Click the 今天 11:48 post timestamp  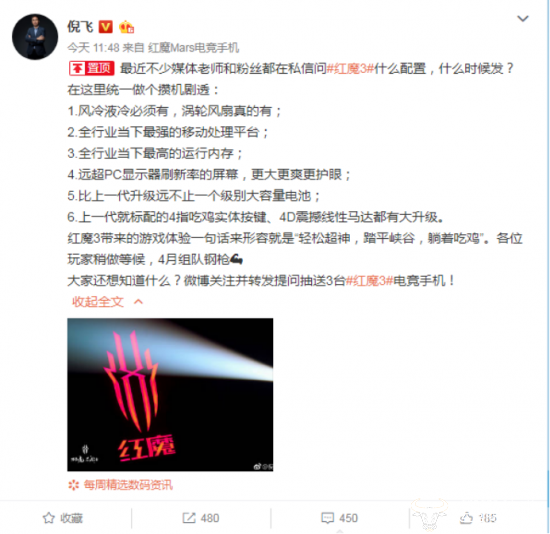[93, 48]
